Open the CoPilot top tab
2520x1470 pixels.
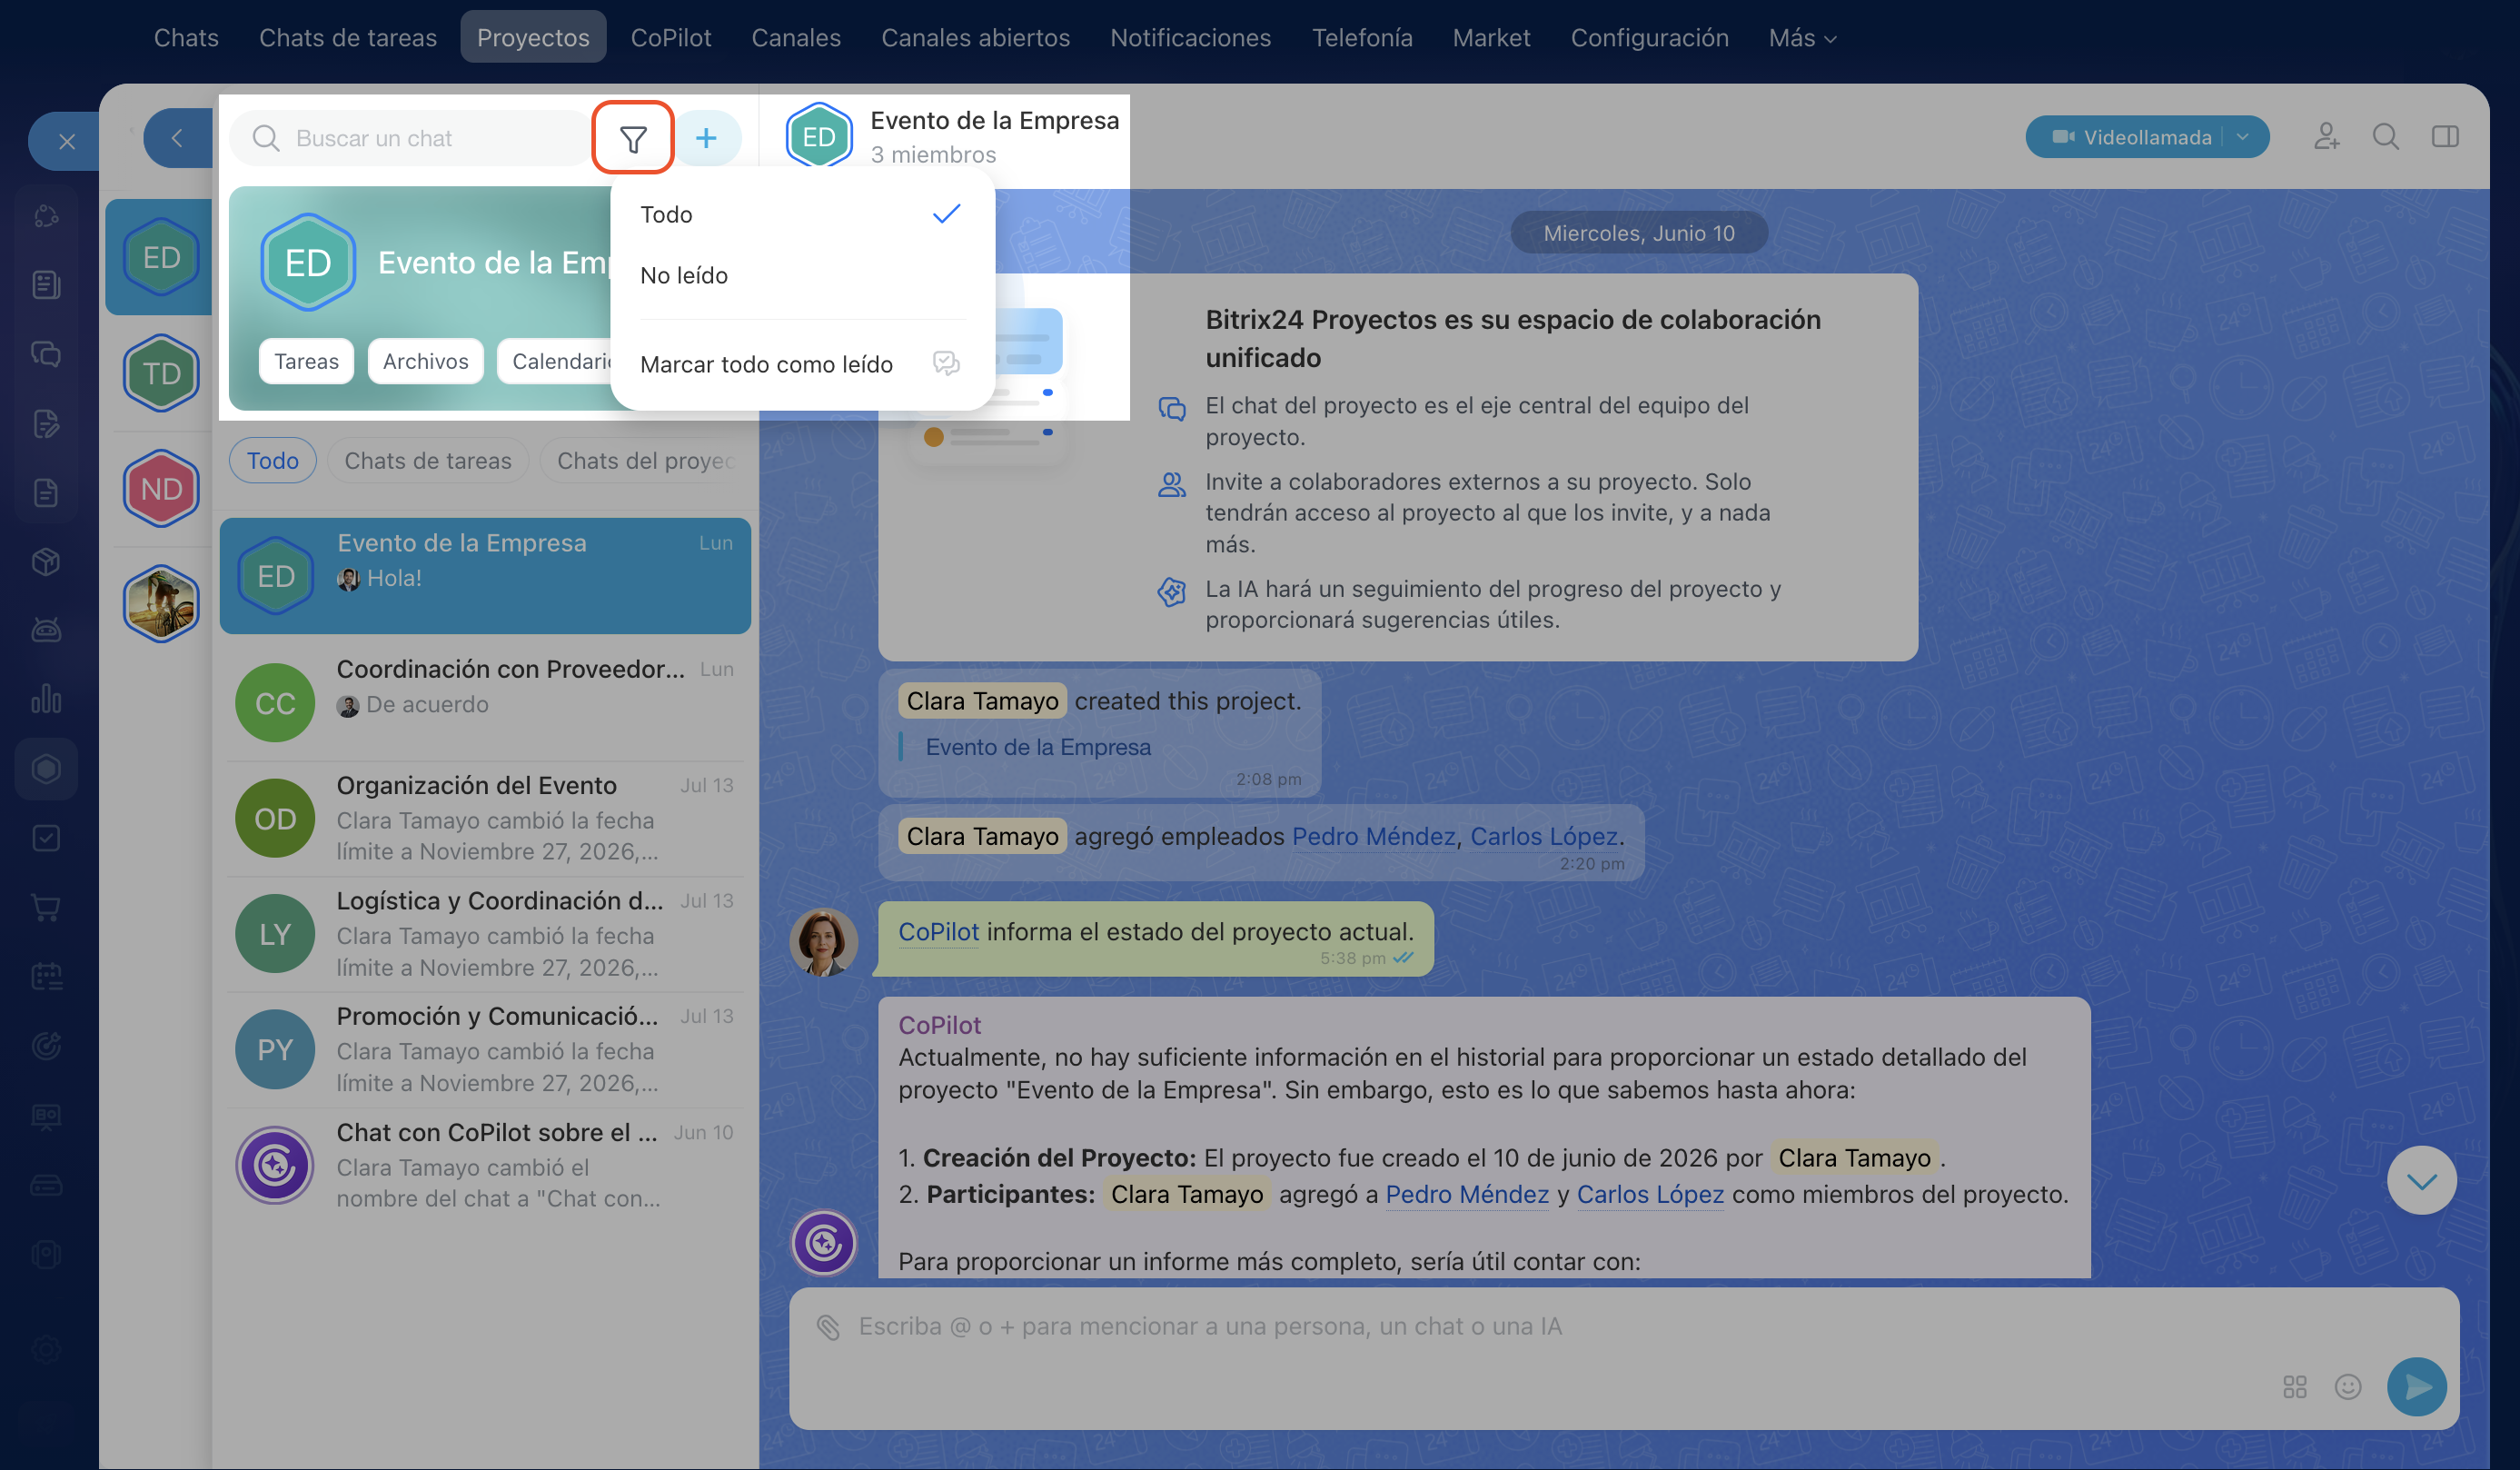click(x=670, y=38)
